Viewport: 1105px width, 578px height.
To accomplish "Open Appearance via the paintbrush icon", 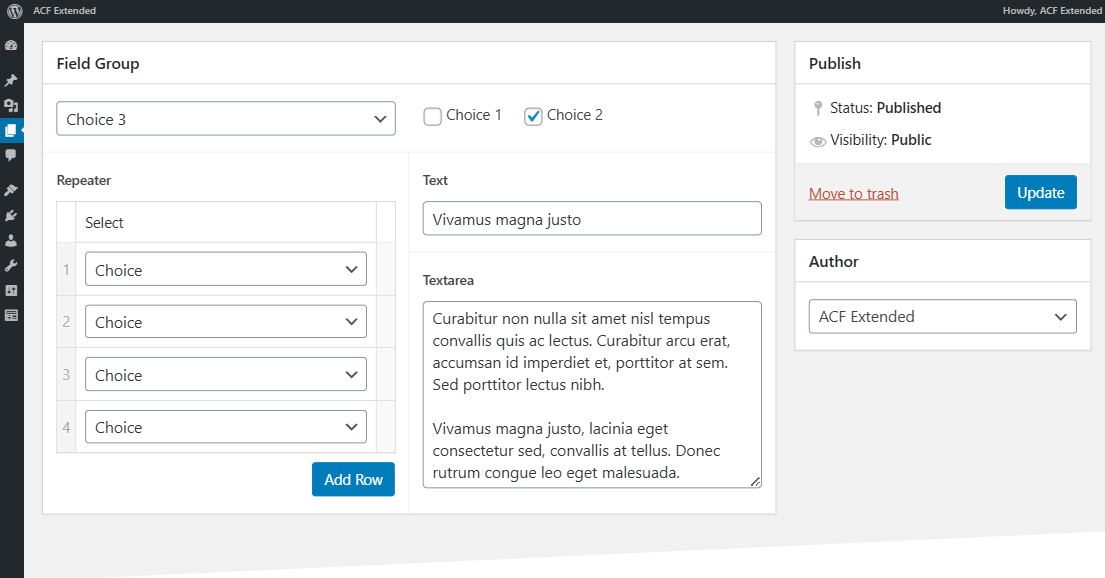I will click(11, 190).
